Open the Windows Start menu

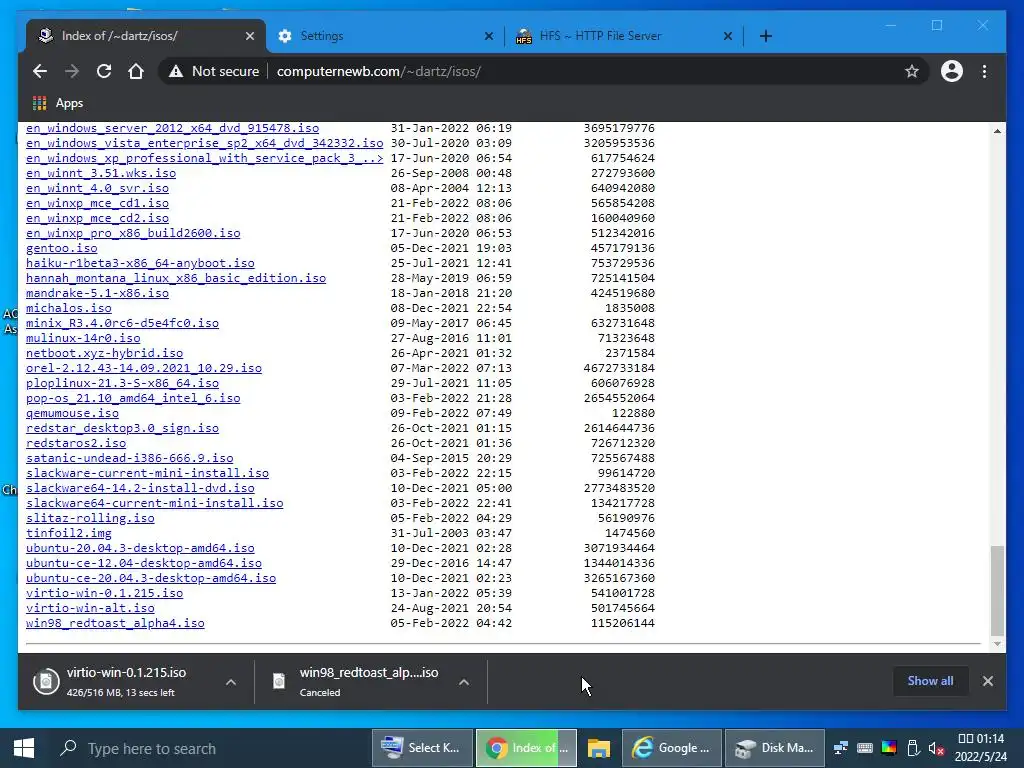coord(24,748)
